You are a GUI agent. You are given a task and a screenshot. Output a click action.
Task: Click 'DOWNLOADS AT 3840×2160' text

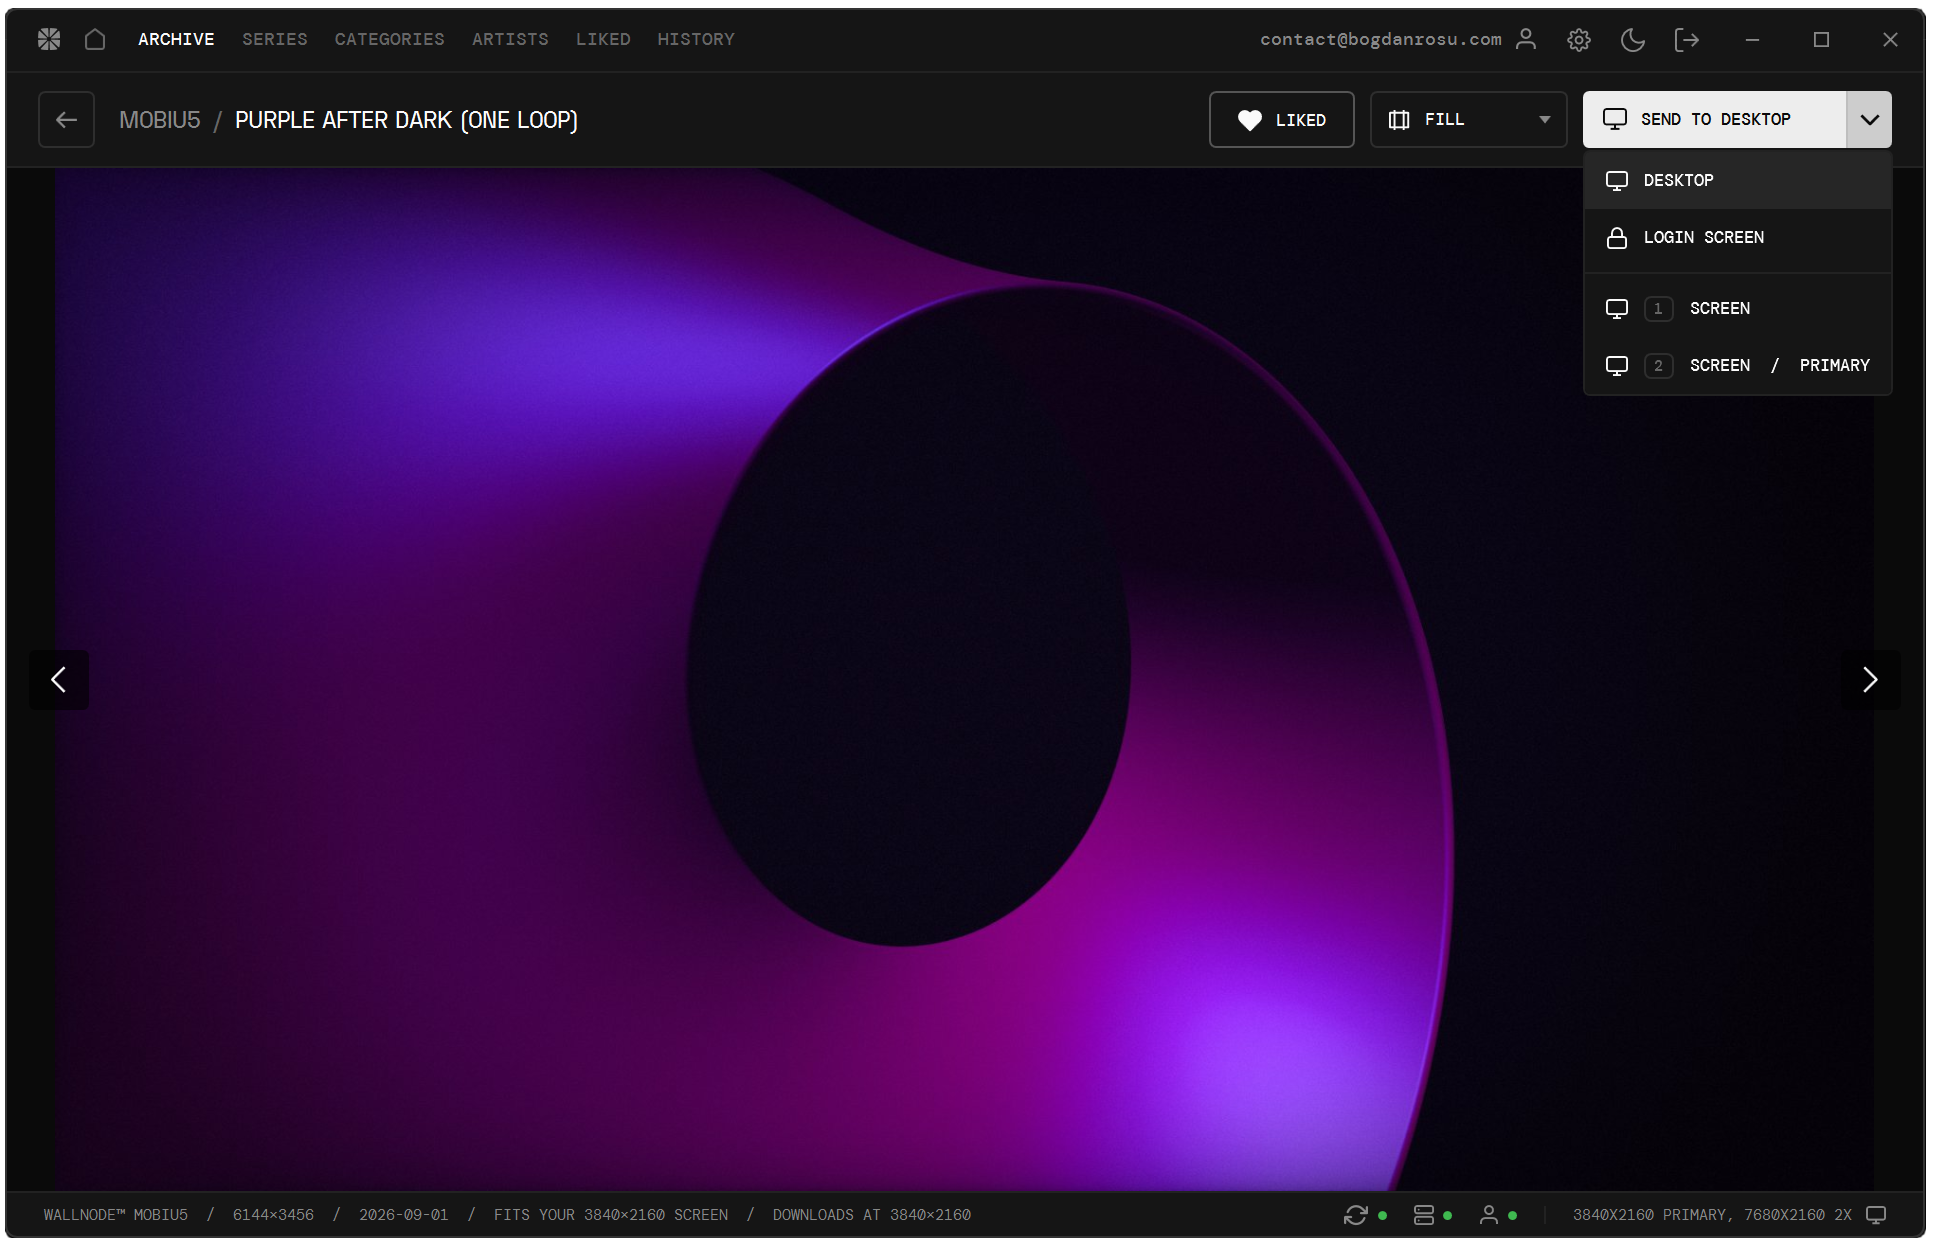click(x=872, y=1215)
